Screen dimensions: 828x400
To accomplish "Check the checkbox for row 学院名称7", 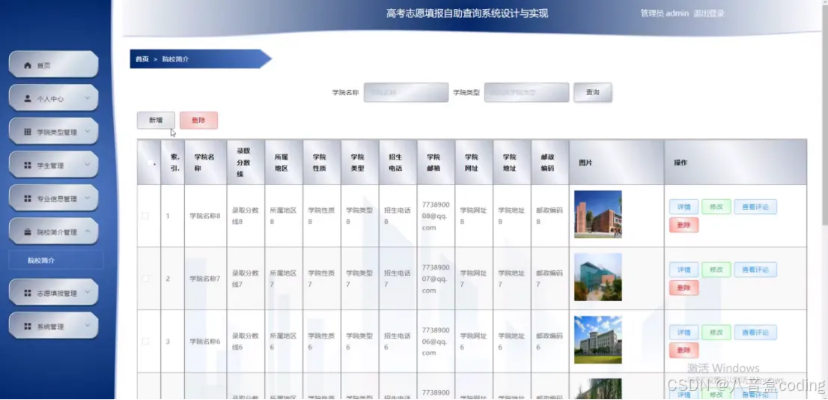I will [x=145, y=278].
